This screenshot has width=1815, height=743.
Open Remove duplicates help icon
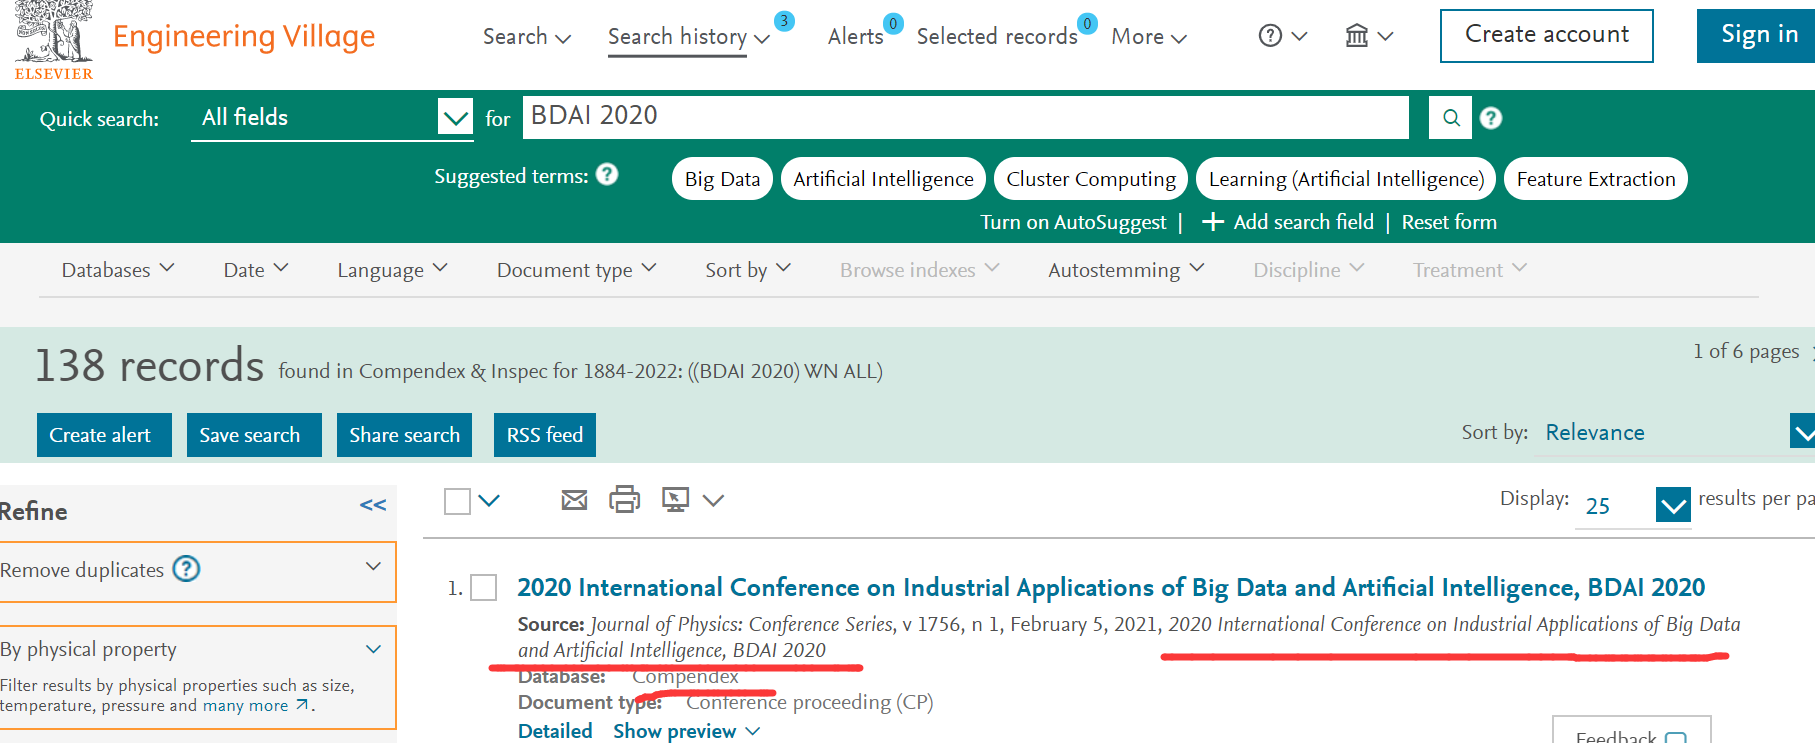(x=187, y=569)
